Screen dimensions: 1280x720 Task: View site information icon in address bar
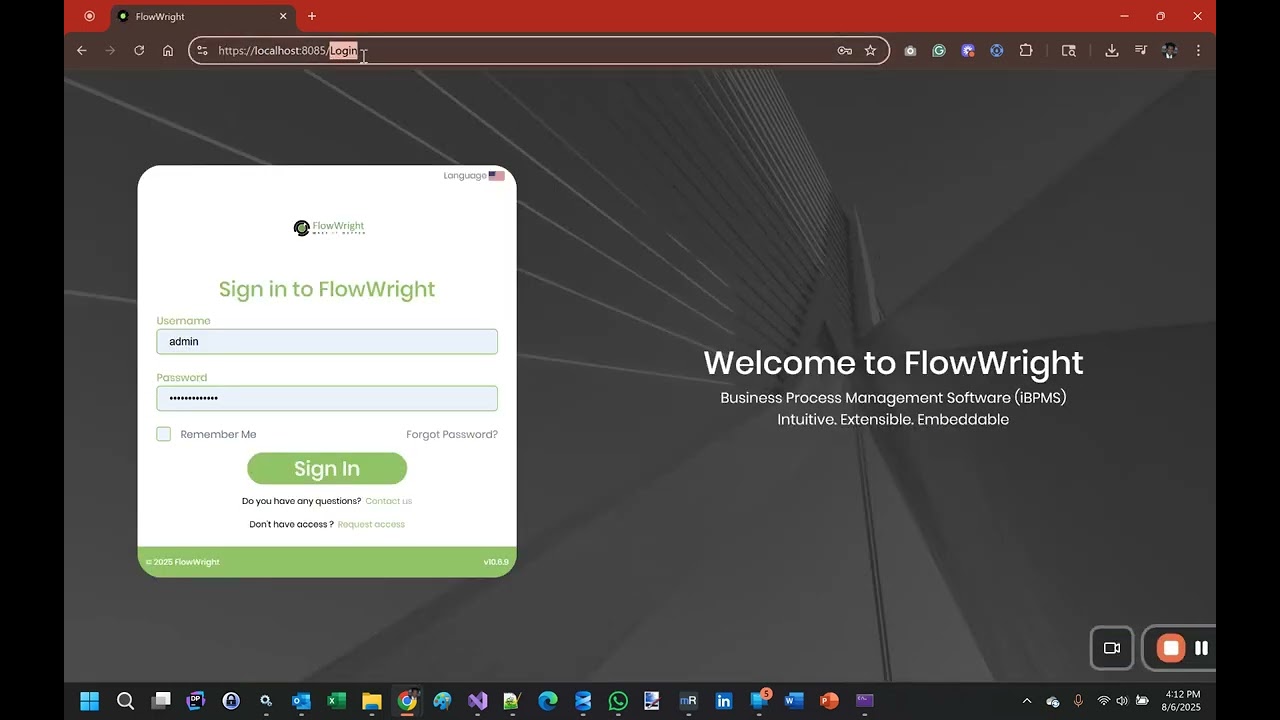[202, 51]
